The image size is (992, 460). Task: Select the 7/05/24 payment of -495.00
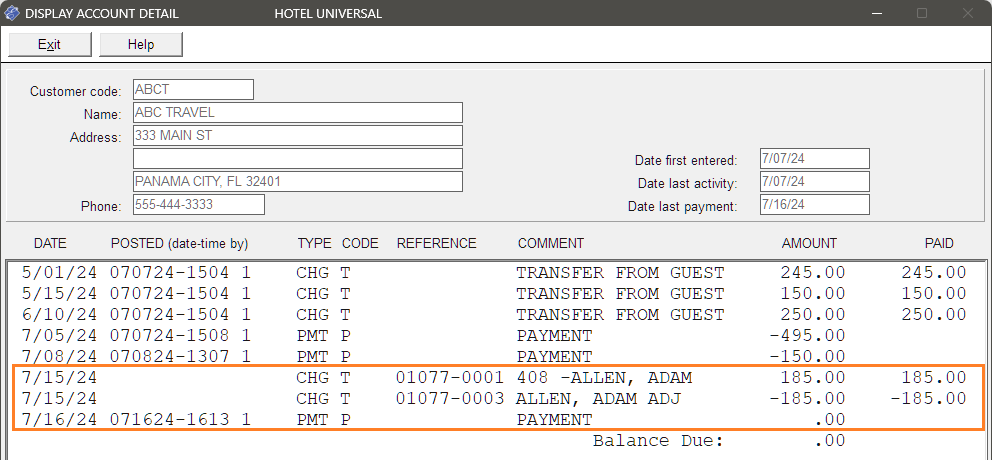494,335
